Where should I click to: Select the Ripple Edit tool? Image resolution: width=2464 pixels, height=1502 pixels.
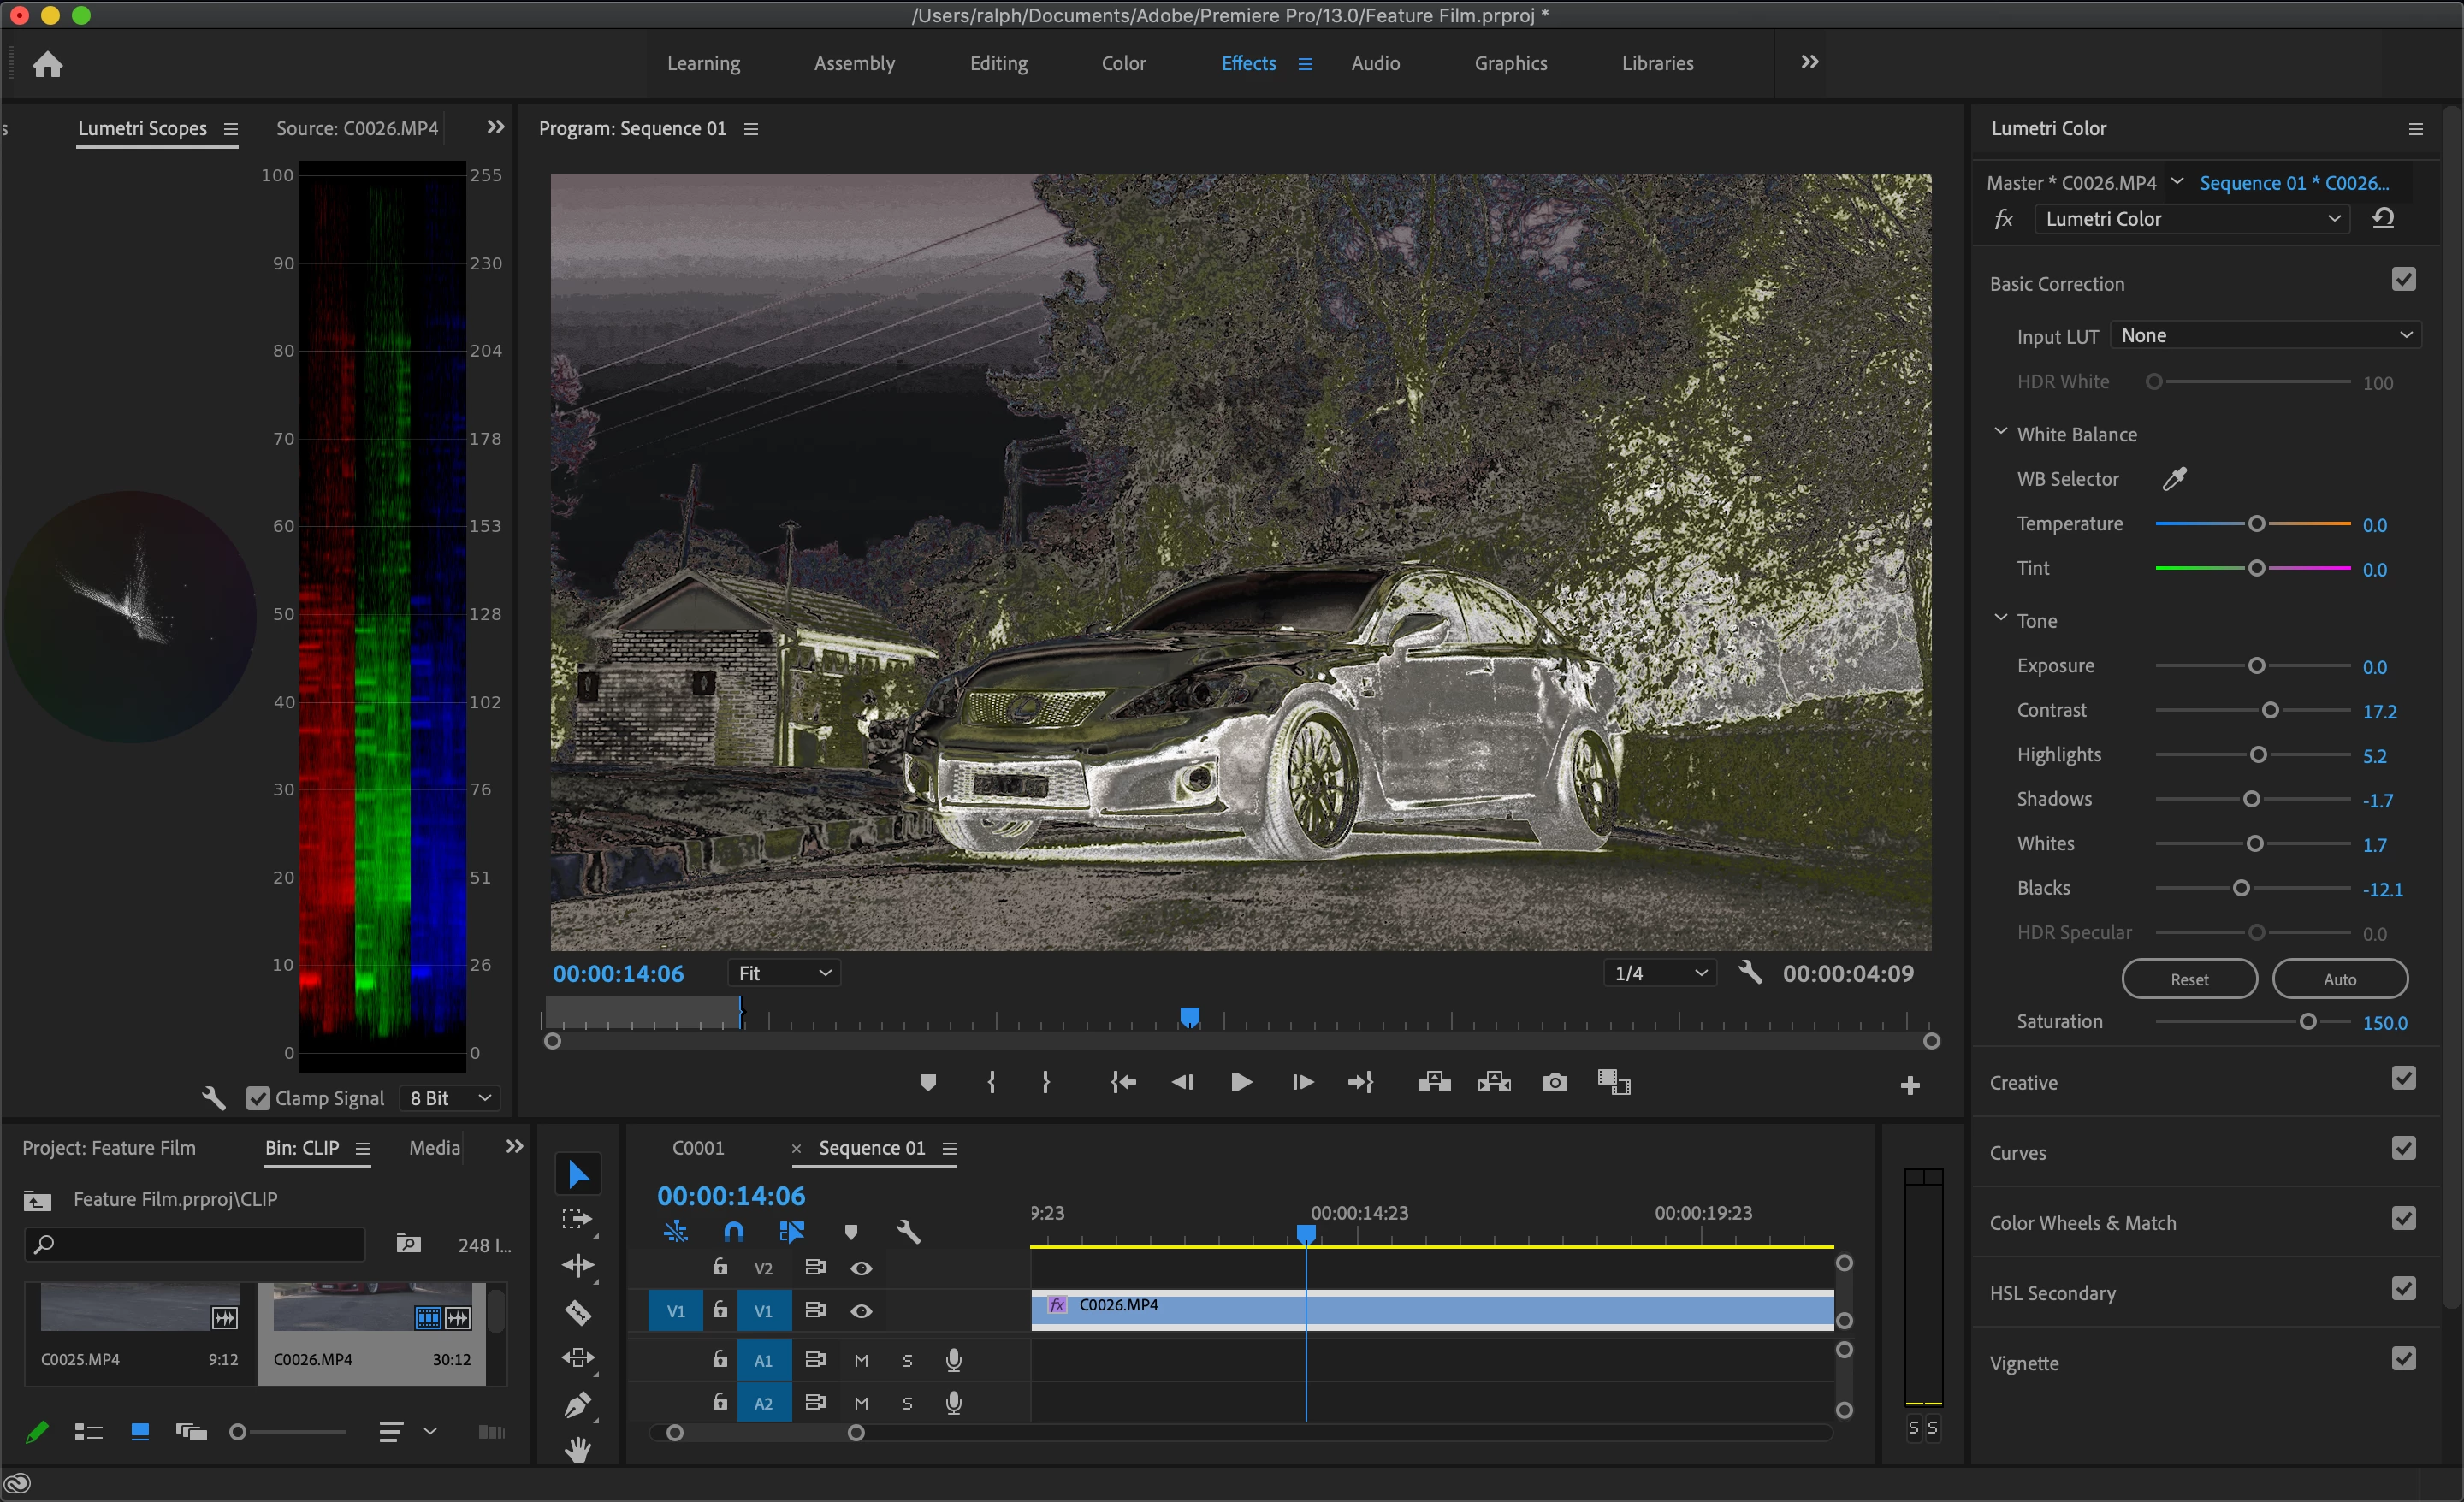pyautogui.click(x=578, y=1266)
